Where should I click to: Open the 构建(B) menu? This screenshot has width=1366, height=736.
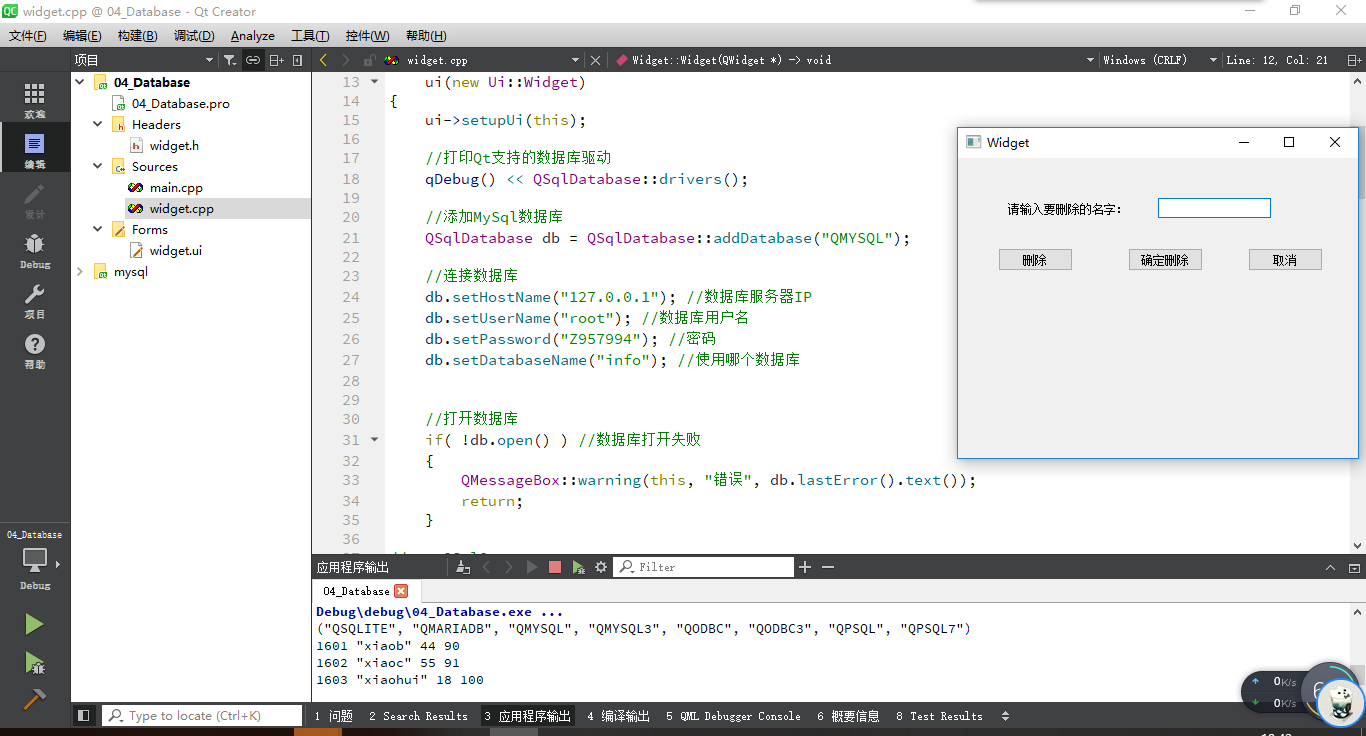coord(137,36)
